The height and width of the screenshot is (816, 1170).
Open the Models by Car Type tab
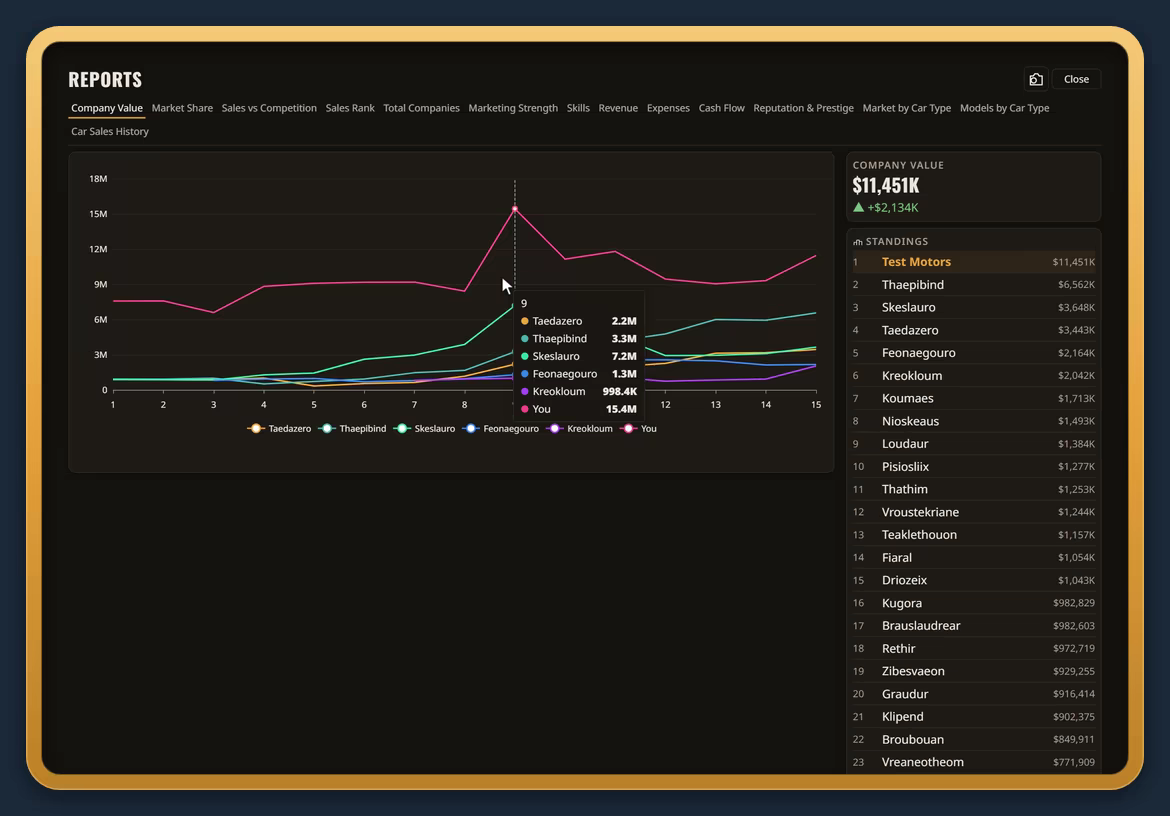click(1004, 108)
